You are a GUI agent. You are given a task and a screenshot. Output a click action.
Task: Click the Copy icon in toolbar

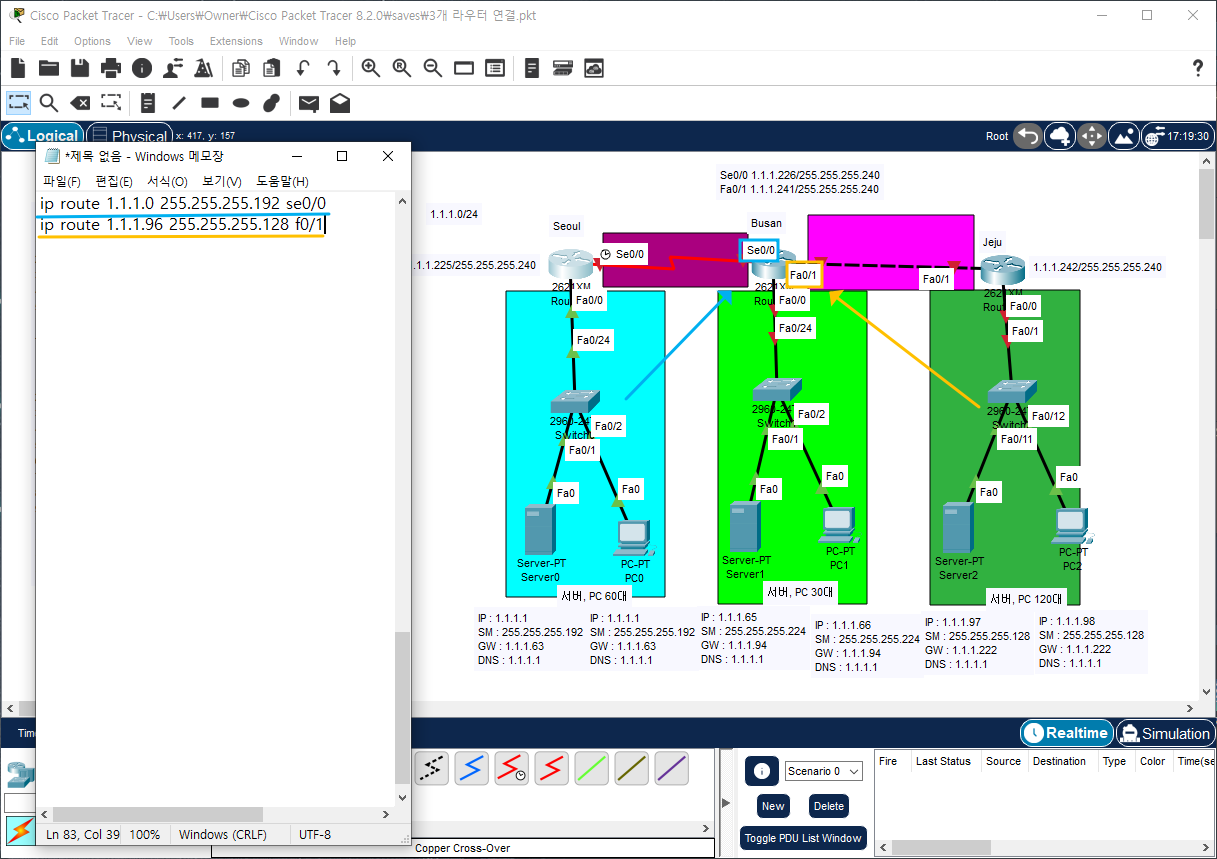241,68
